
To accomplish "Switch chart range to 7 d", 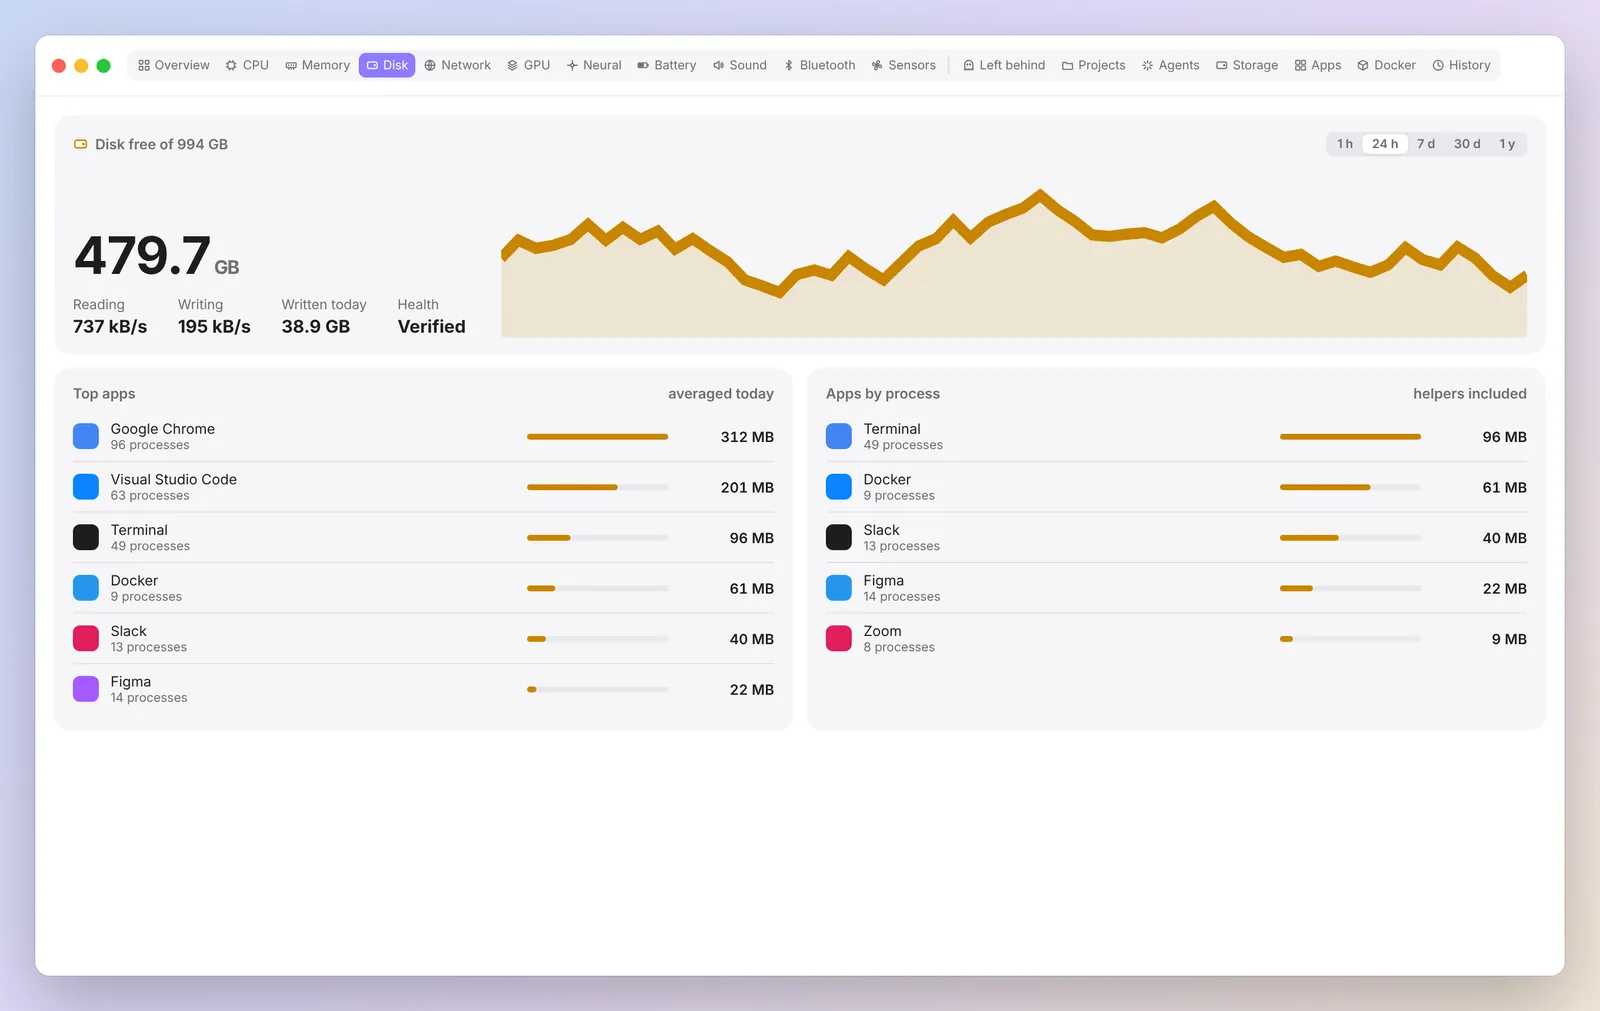I will 1426,144.
